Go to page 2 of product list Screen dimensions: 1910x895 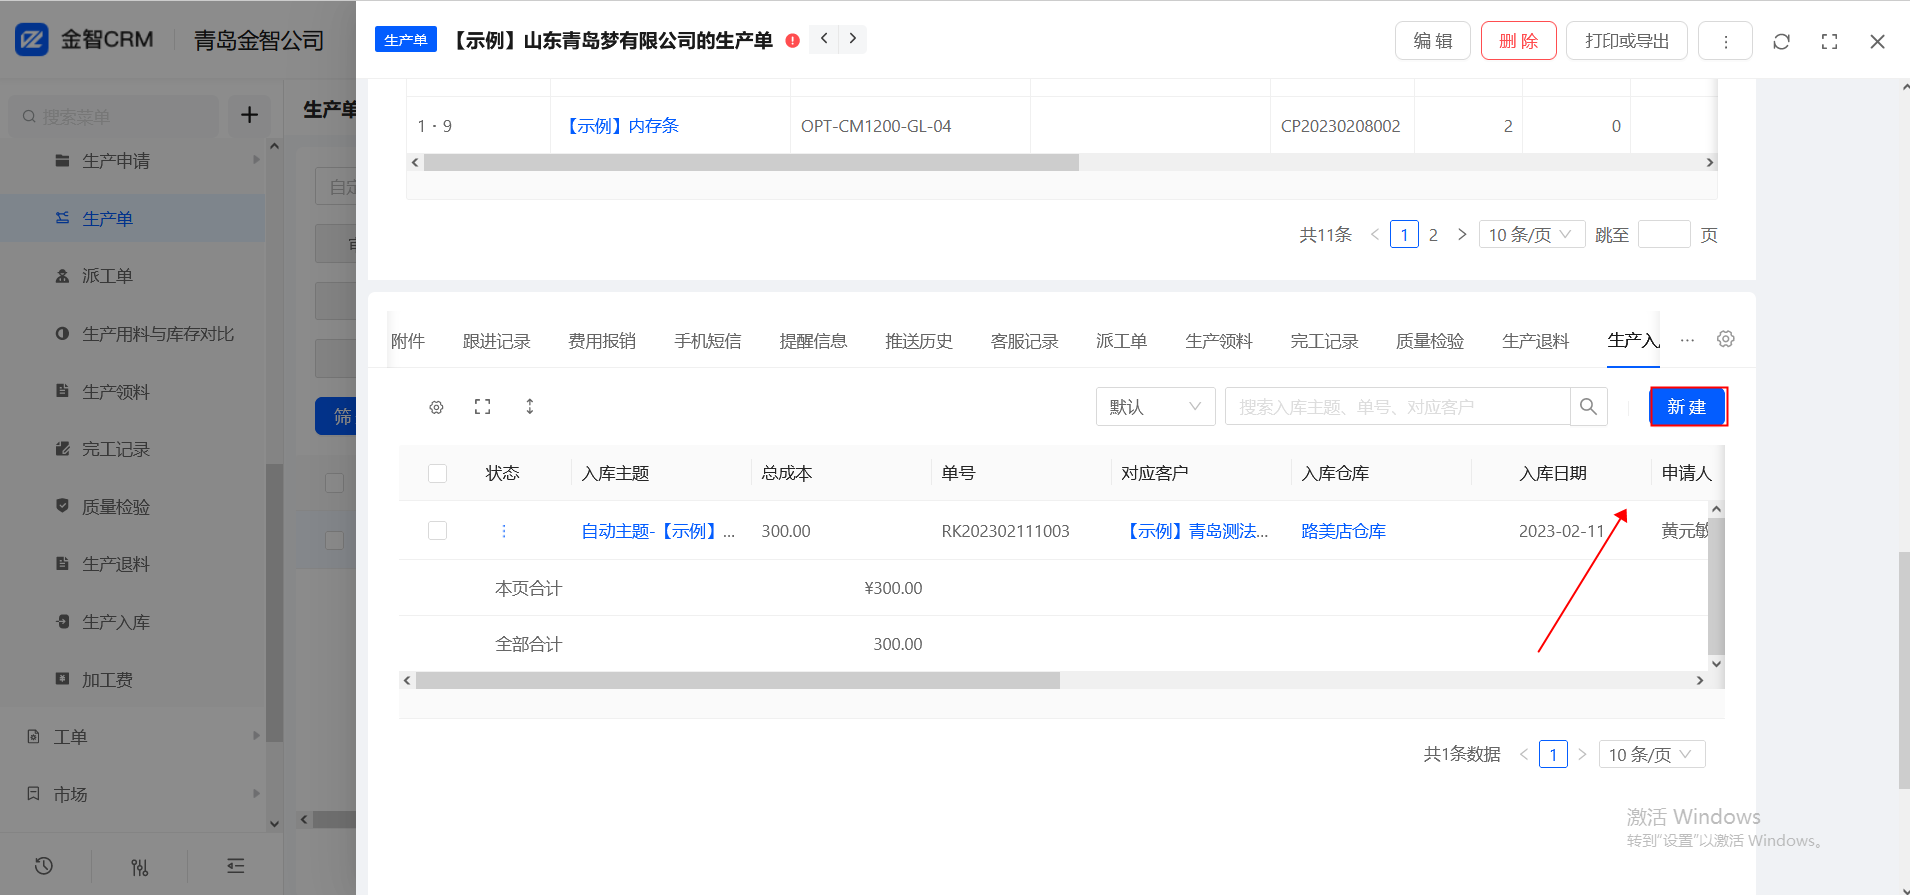pos(1433,235)
